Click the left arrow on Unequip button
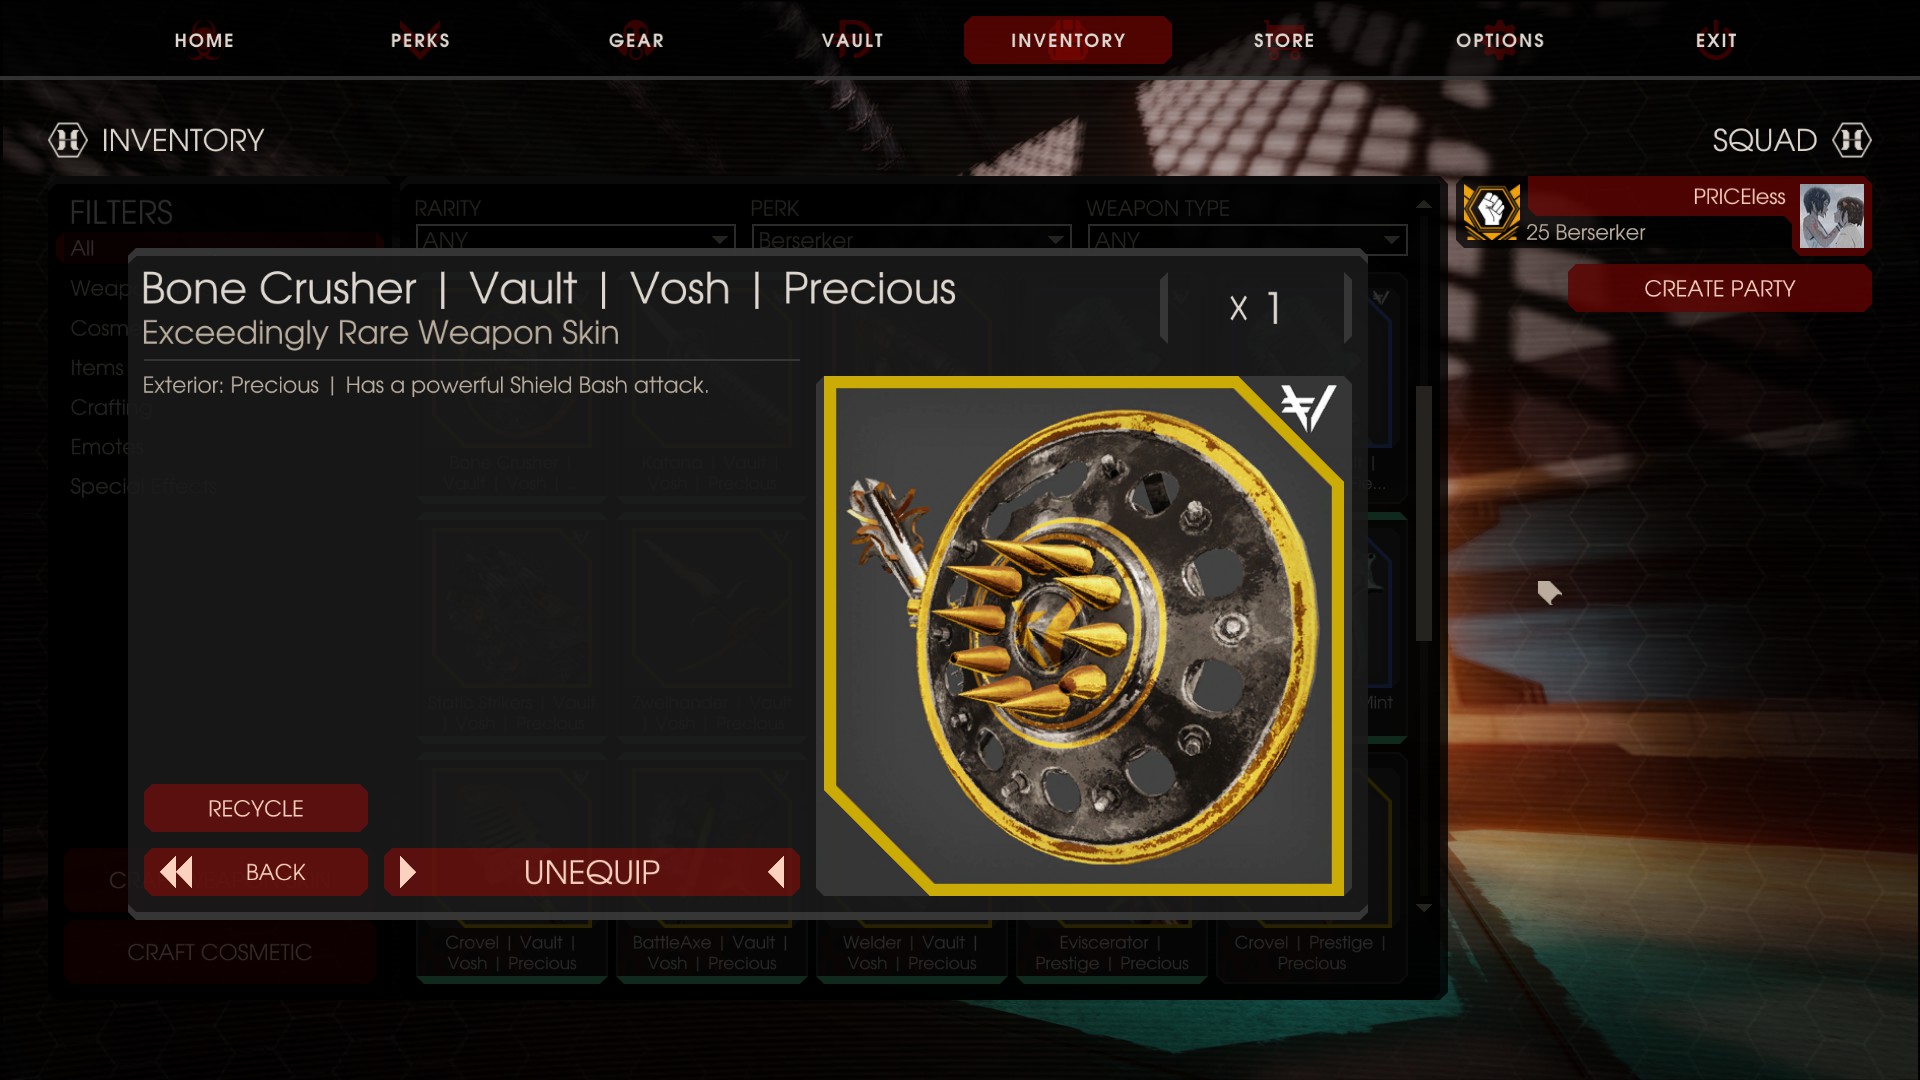 pyautogui.click(x=776, y=872)
